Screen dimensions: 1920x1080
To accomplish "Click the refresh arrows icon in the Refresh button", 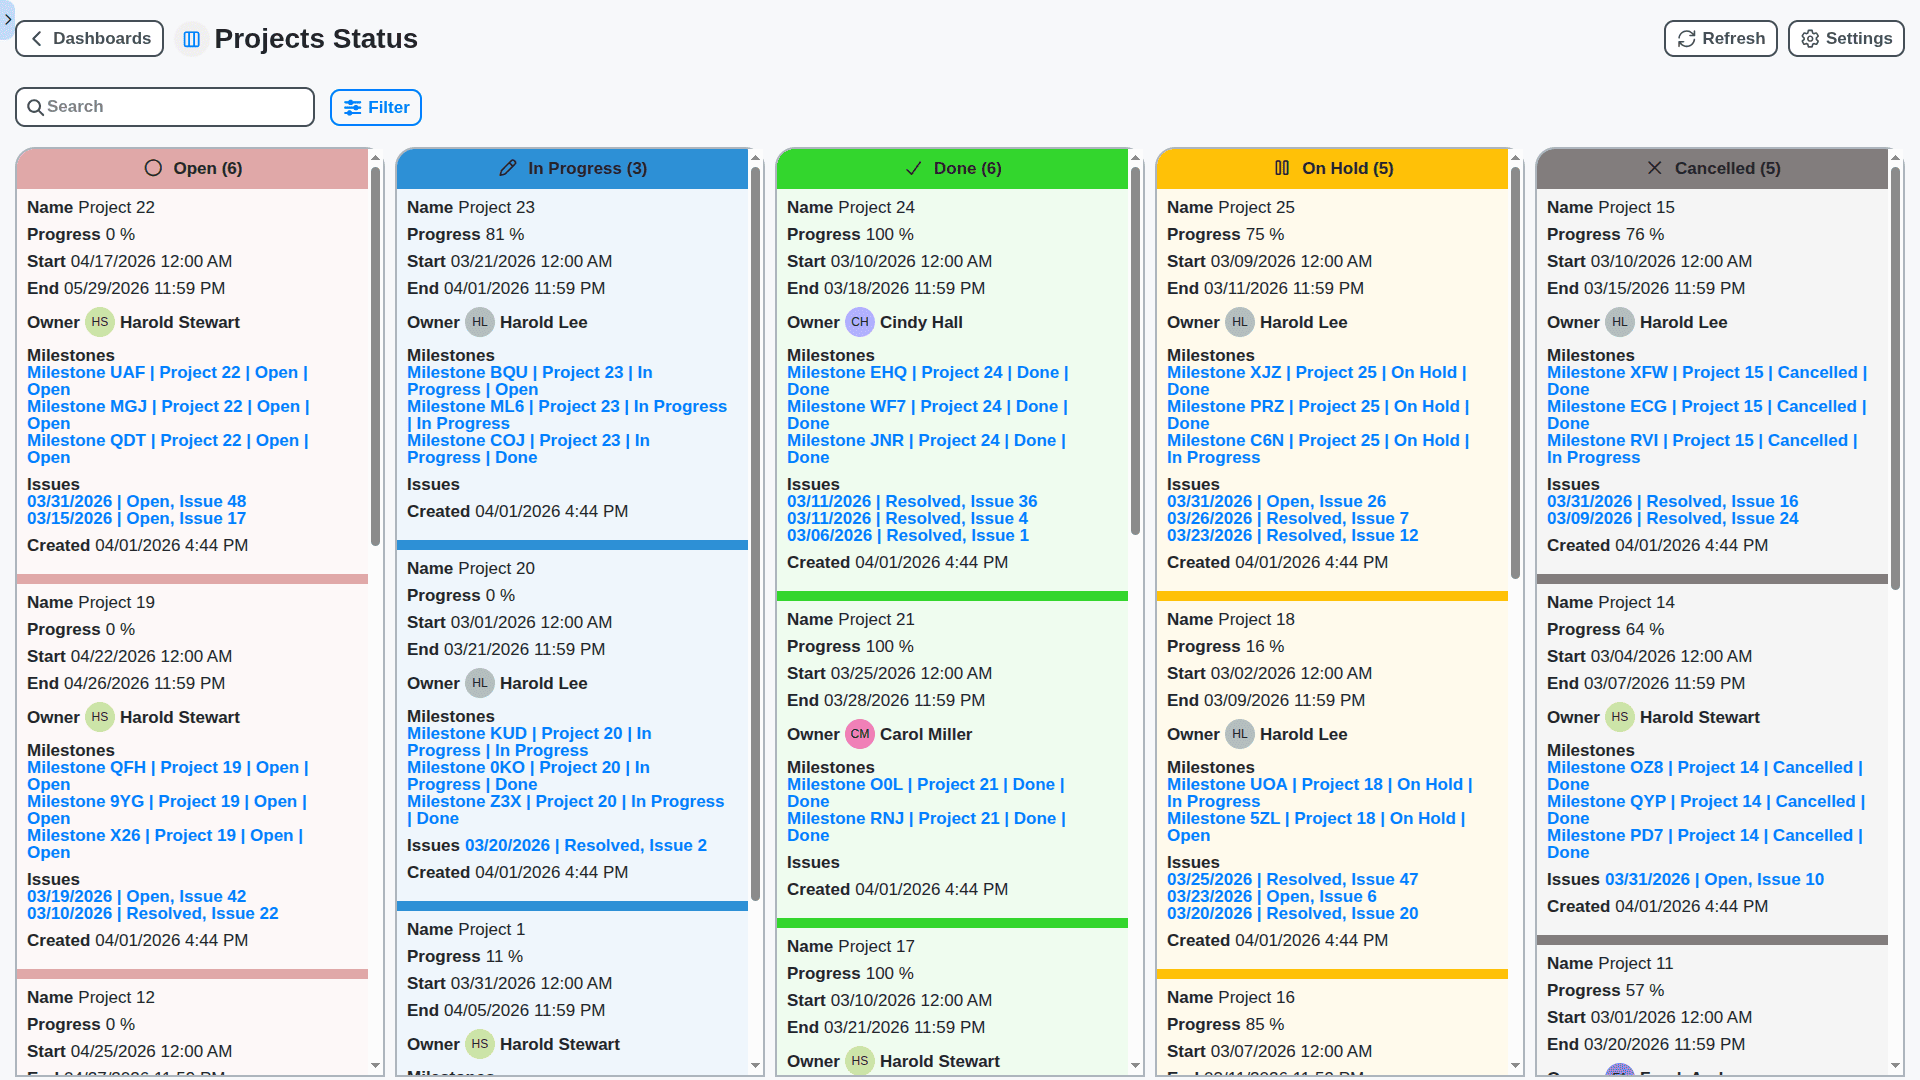I will 1685,38.
